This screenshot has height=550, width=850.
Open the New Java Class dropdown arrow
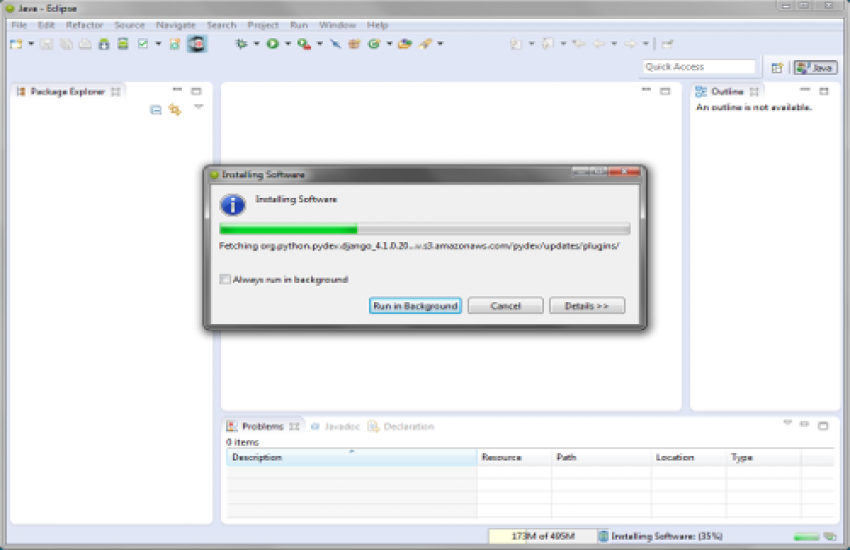click(x=389, y=44)
